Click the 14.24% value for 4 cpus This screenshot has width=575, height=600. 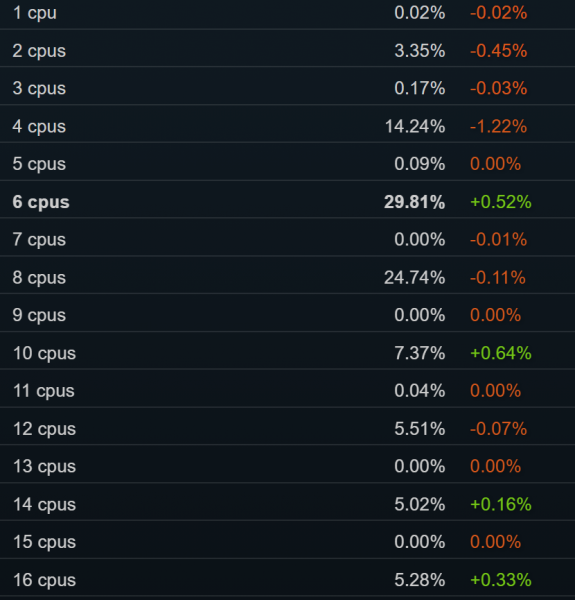[415, 126]
